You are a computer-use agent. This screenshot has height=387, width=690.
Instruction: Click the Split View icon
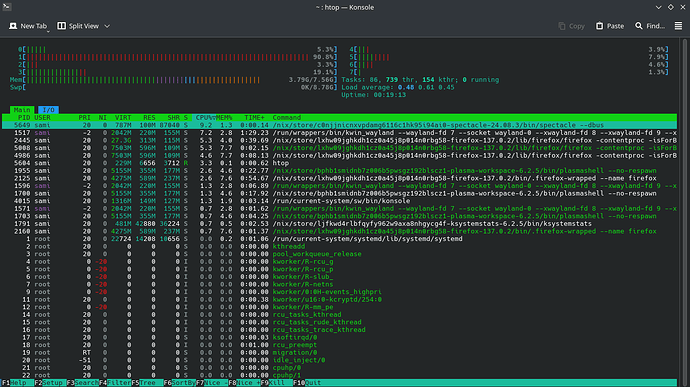click(x=62, y=26)
